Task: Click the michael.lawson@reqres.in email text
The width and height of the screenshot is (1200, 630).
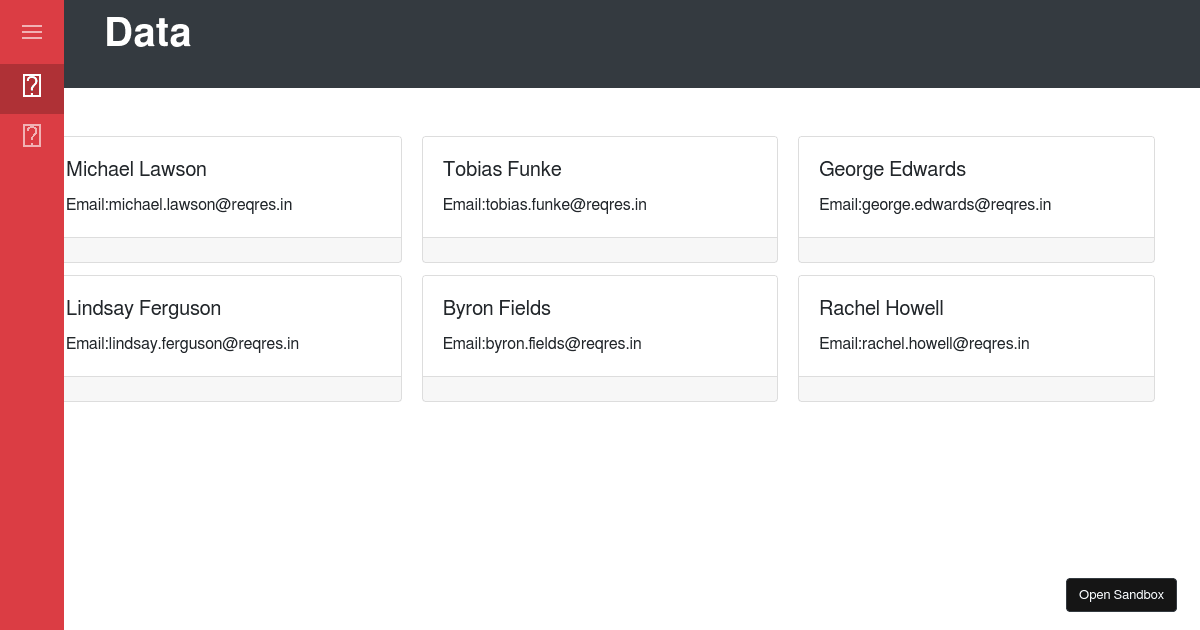Action: click(x=201, y=205)
